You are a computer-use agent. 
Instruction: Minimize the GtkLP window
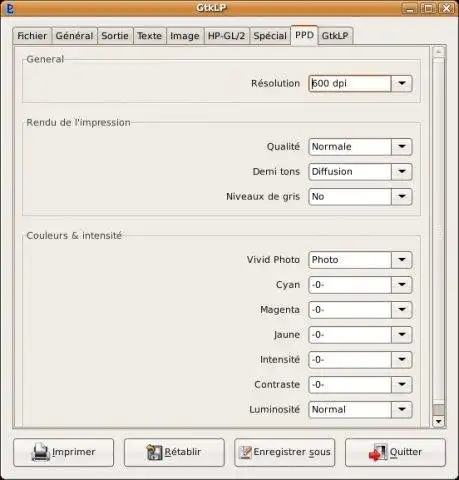[x=410, y=9]
